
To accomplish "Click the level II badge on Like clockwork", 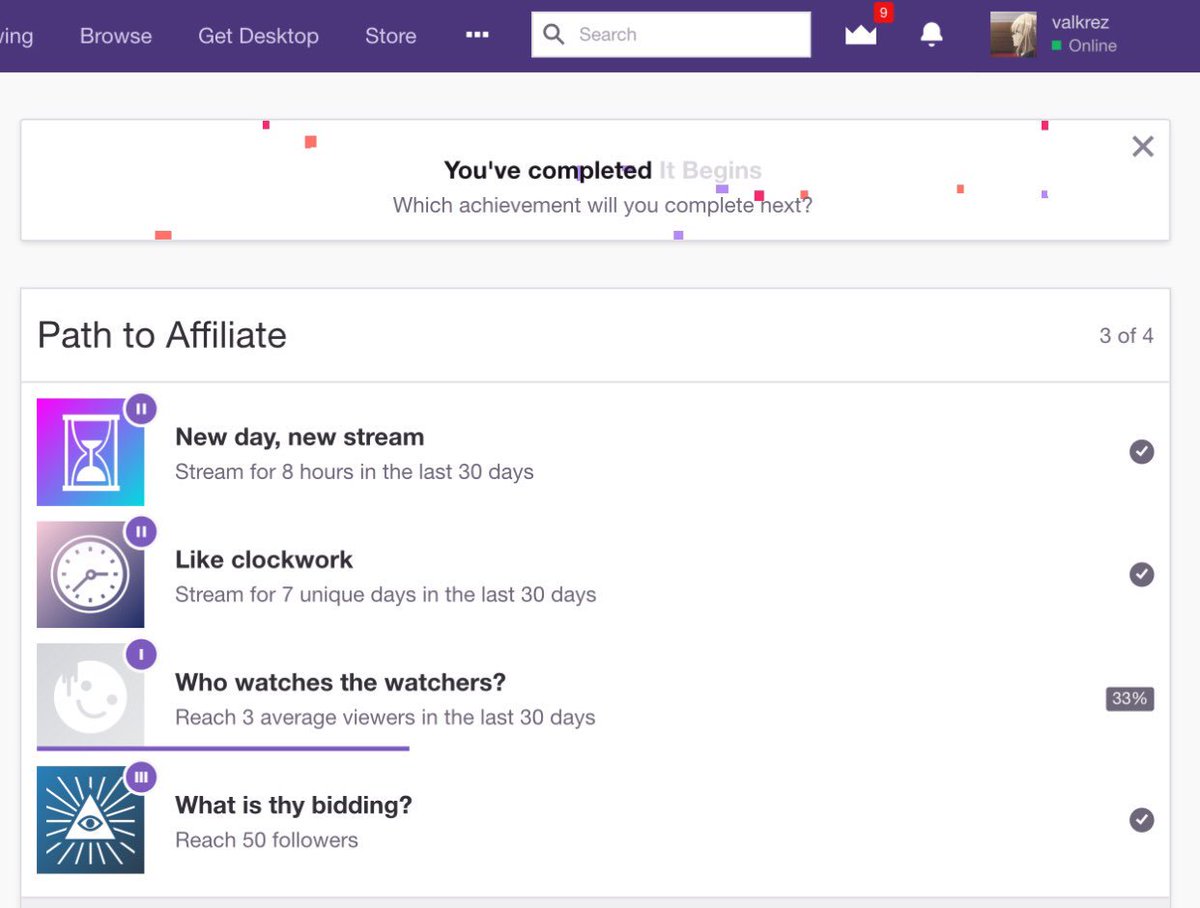I will pyautogui.click(x=141, y=531).
